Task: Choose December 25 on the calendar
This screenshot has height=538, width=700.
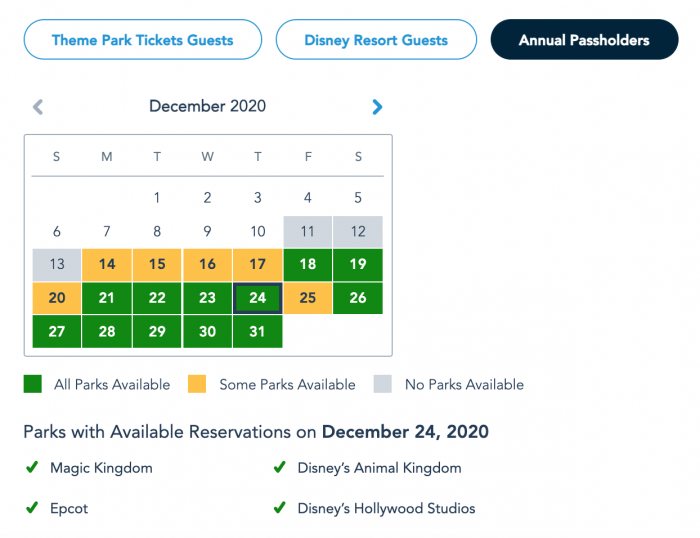Action: [308, 298]
